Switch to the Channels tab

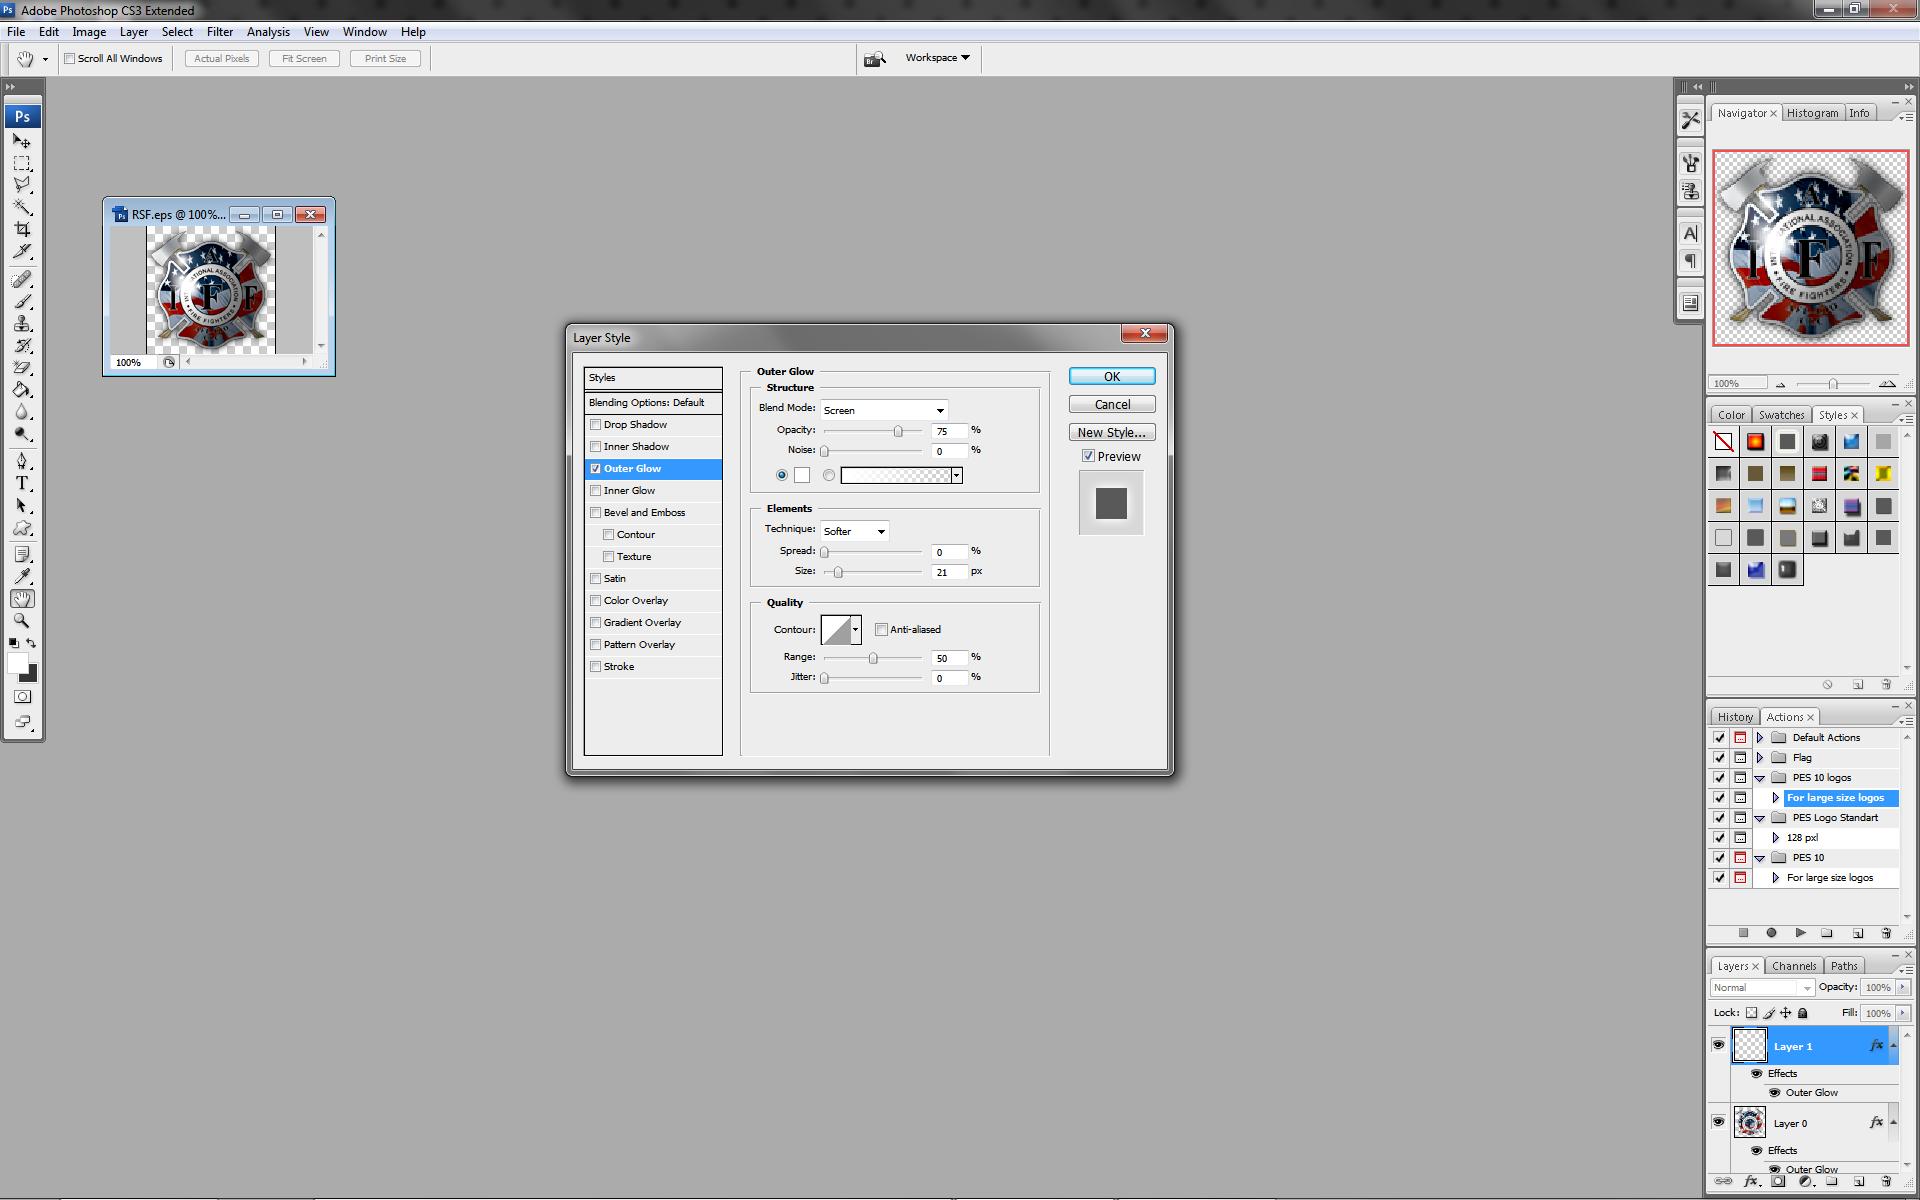coord(1793,966)
